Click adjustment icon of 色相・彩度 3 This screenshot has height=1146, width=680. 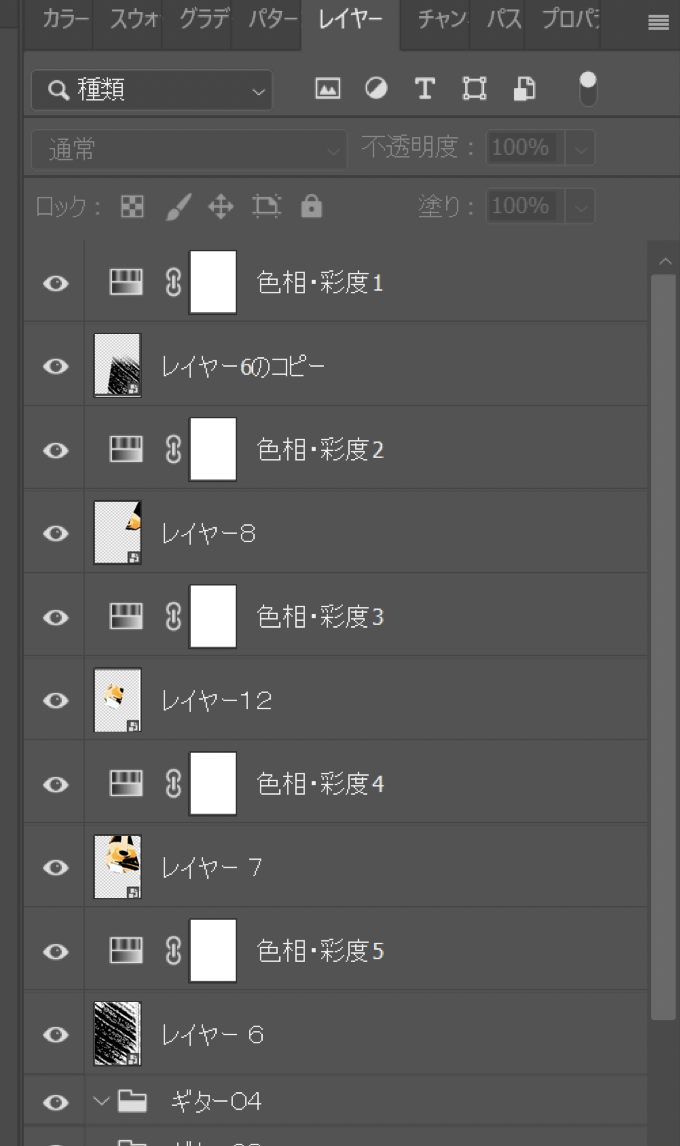click(x=126, y=616)
